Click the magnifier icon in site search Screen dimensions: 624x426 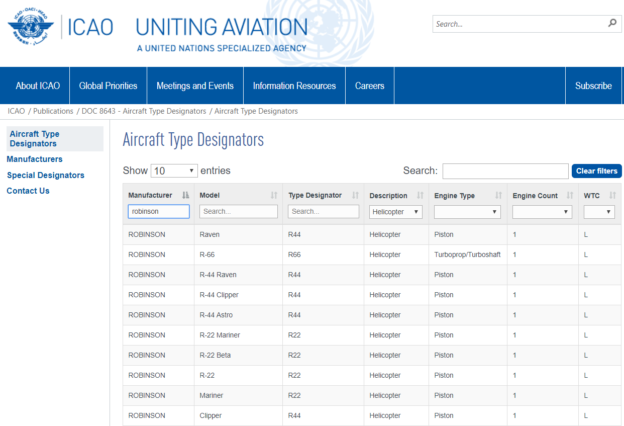point(611,23)
